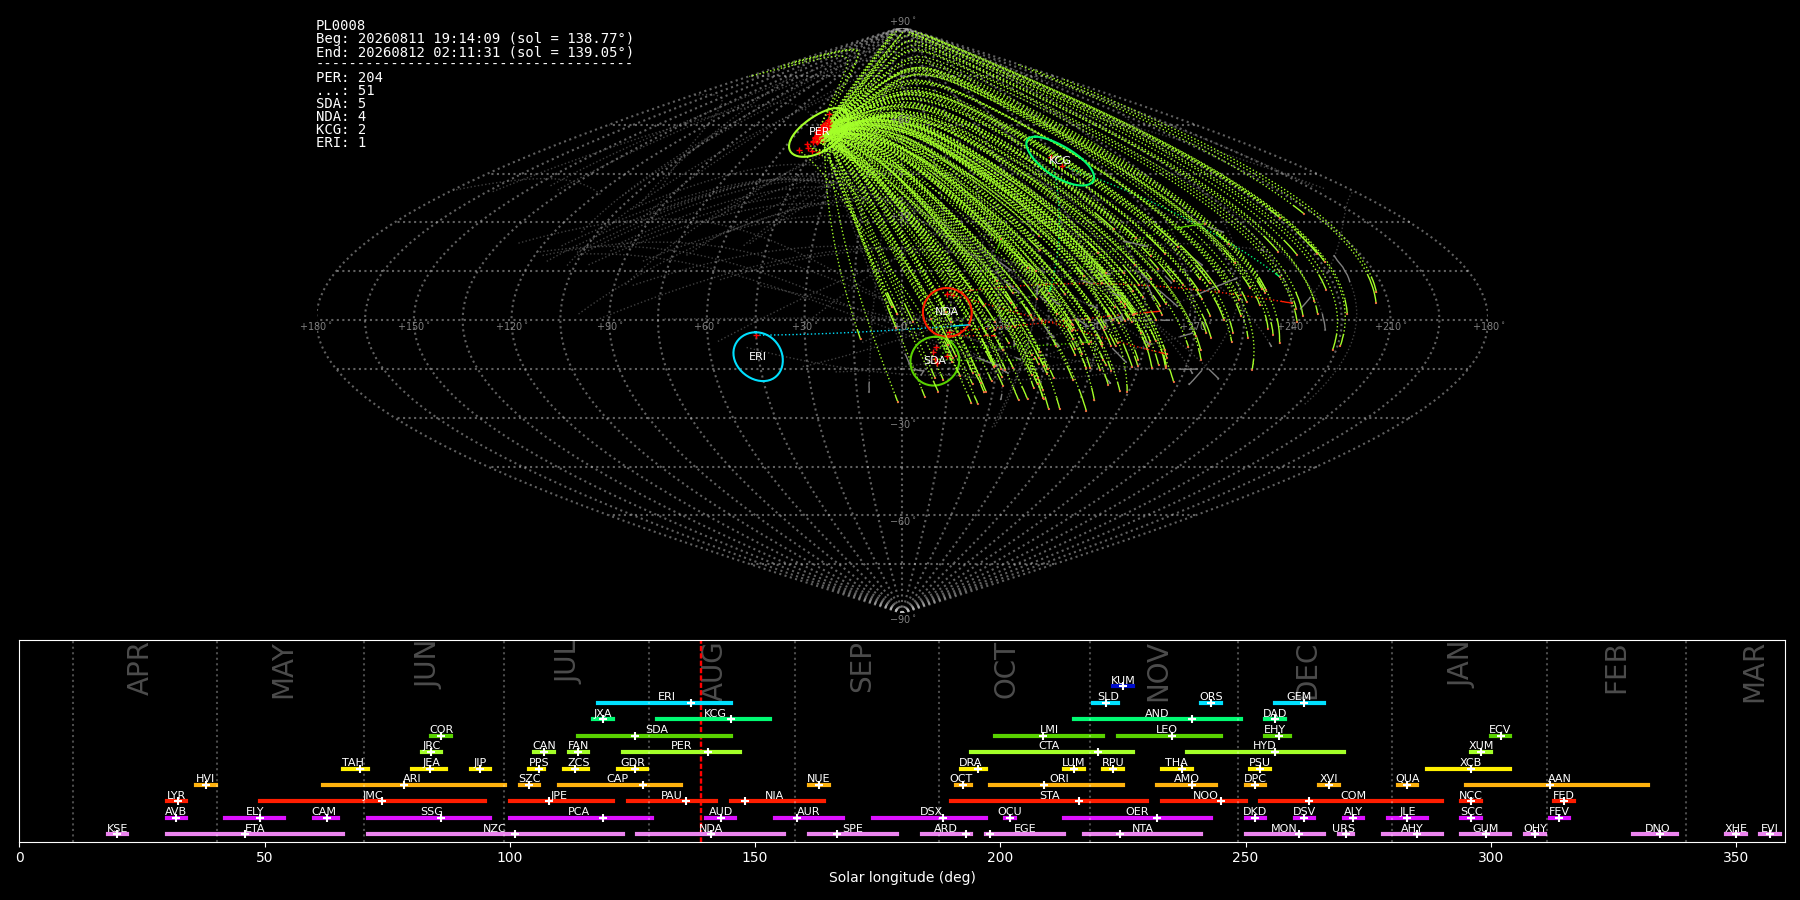Click the cyan ERI activity bar in timeline
1800x900 pixels.
[x=664, y=703]
